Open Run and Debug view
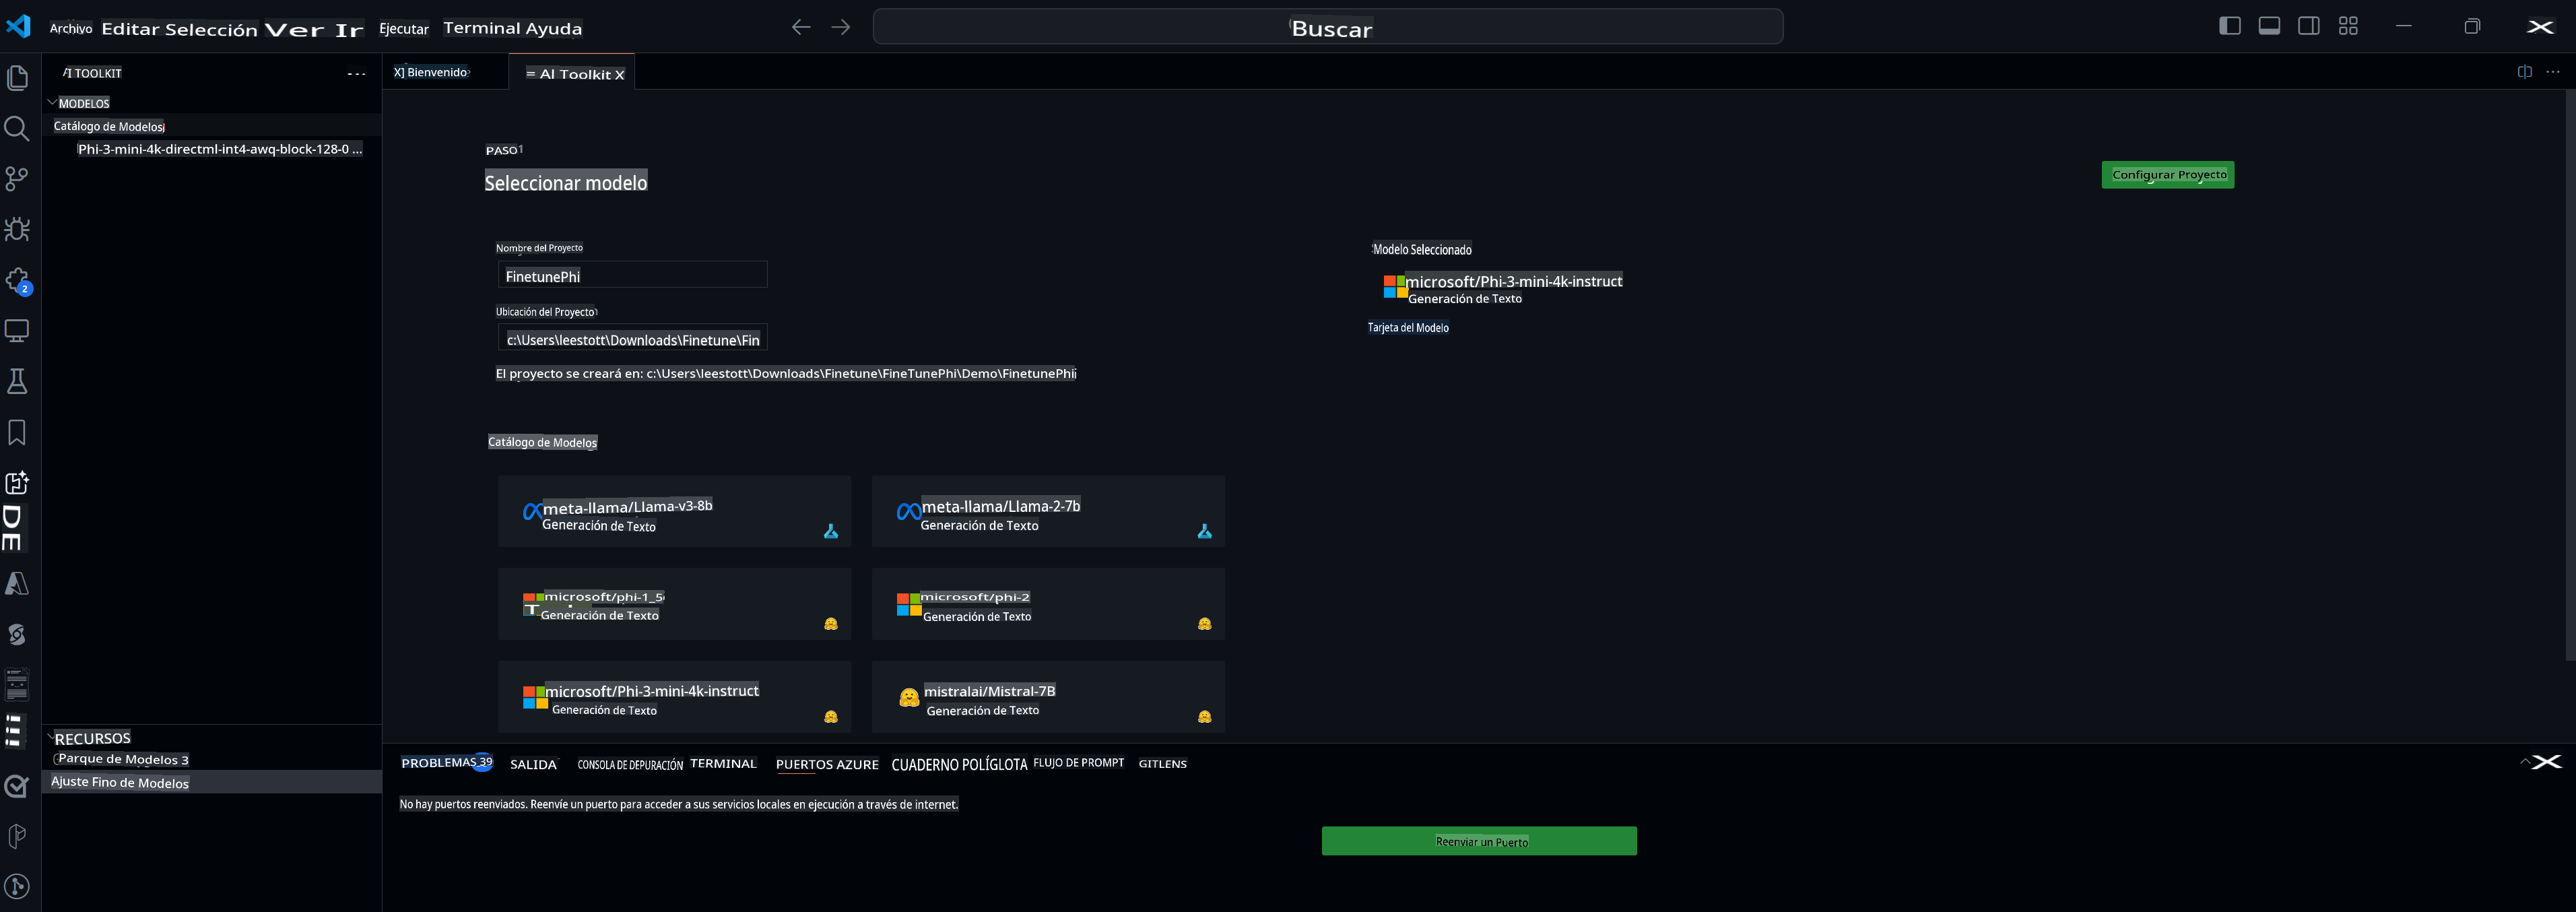Viewport: 2576px width, 912px height. (x=17, y=229)
